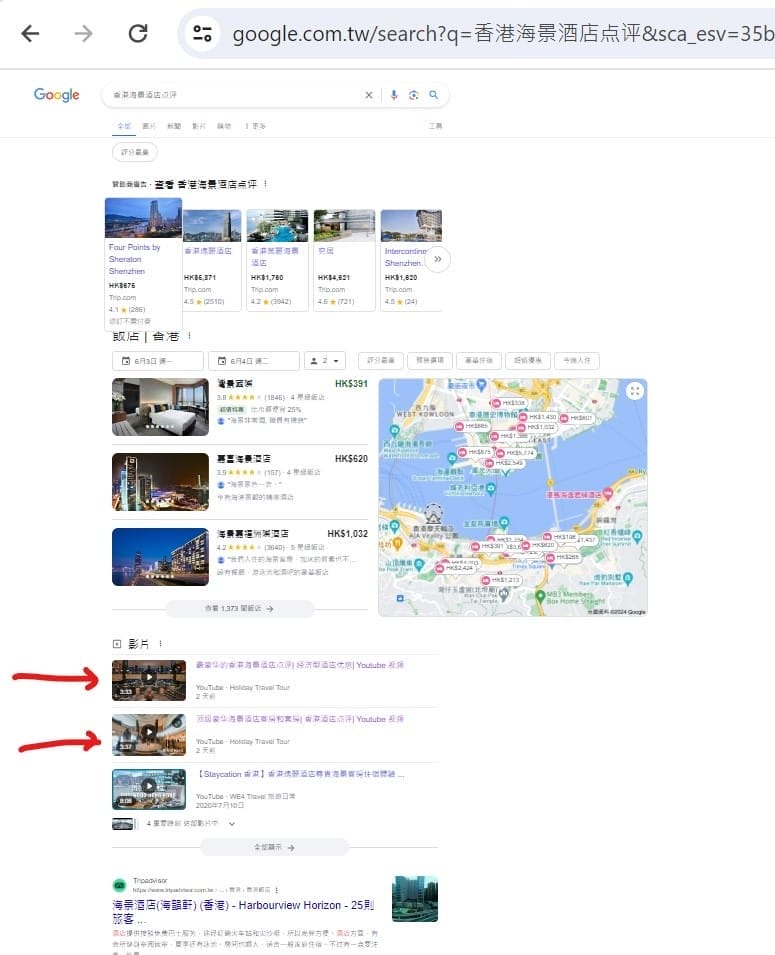Select the Four Points by Sheraton Shenzhen card
This screenshot has width=775, height=955.
143,260
